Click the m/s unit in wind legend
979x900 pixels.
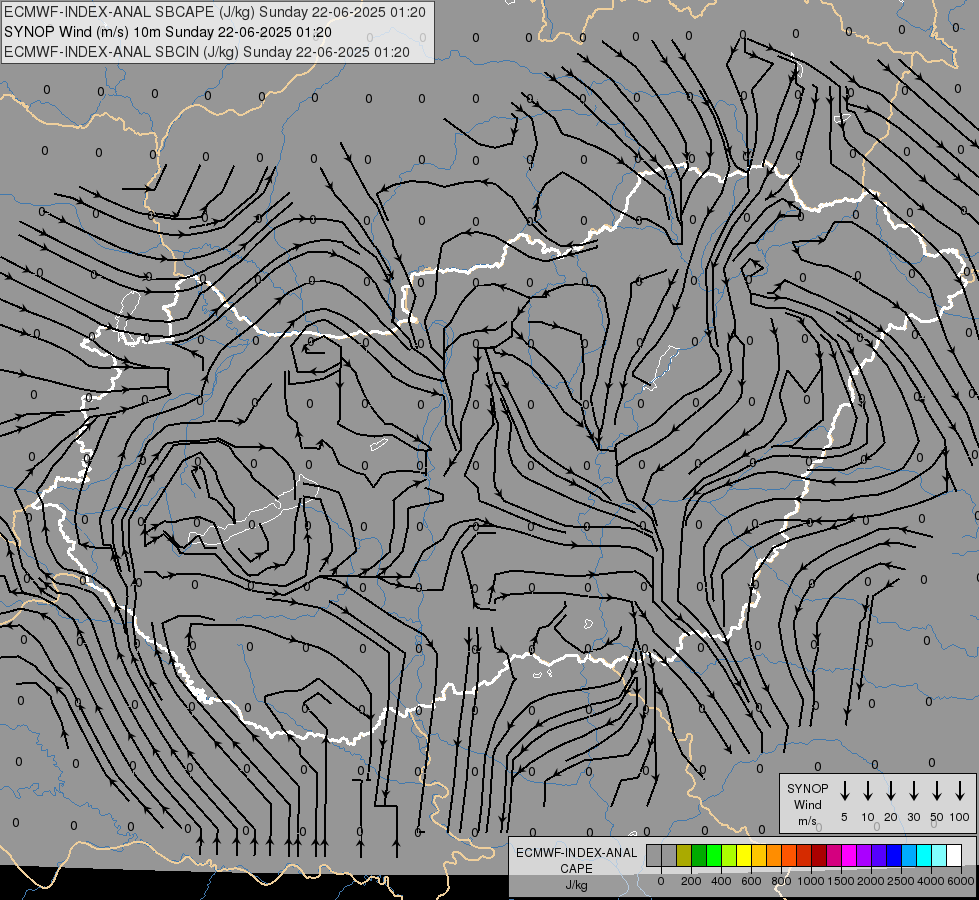(807, 821)
